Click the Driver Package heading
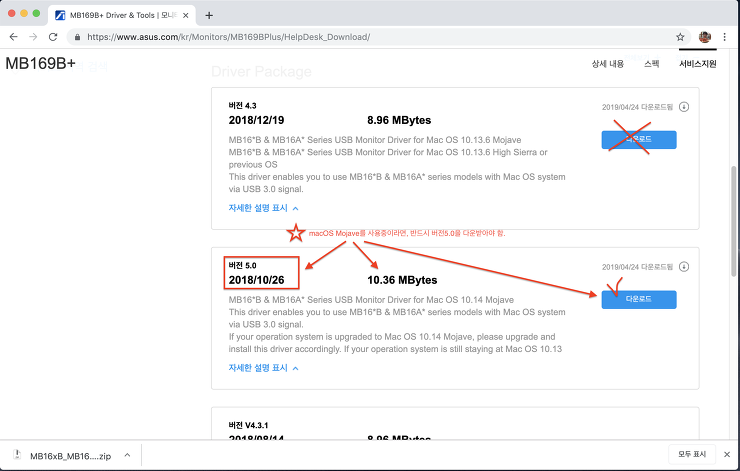 261,72
